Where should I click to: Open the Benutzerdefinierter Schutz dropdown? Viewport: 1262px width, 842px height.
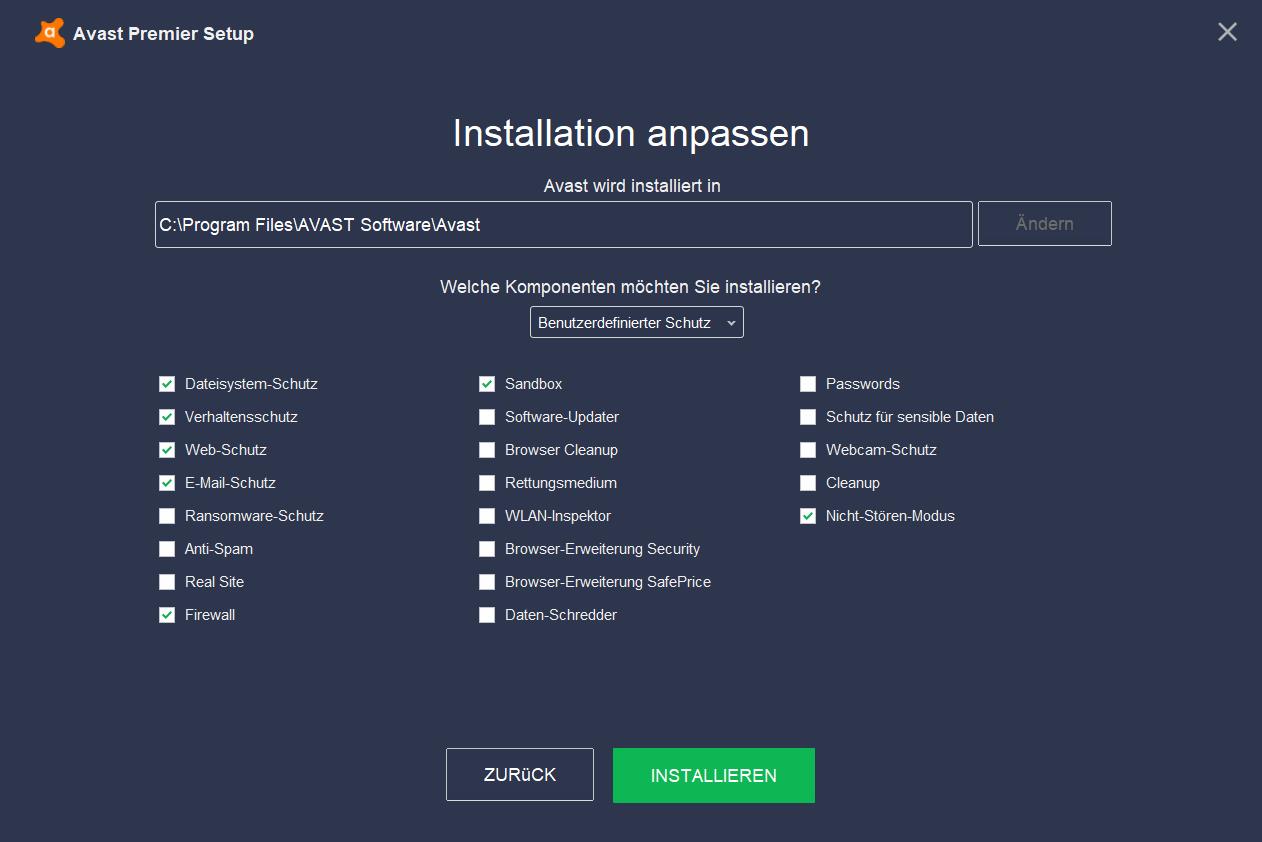point(637,322)
